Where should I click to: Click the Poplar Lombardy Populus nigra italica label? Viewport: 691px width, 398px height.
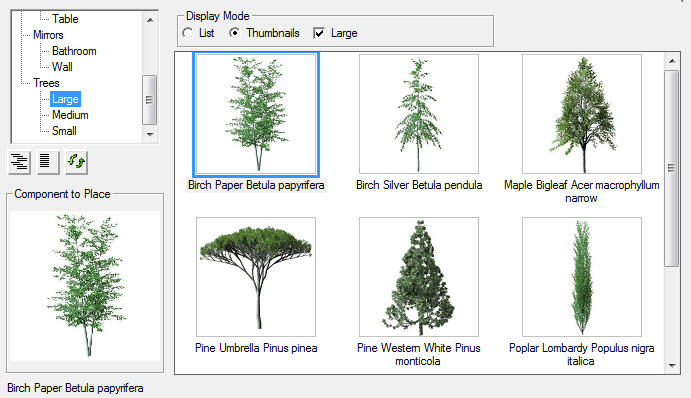point(582,354)
